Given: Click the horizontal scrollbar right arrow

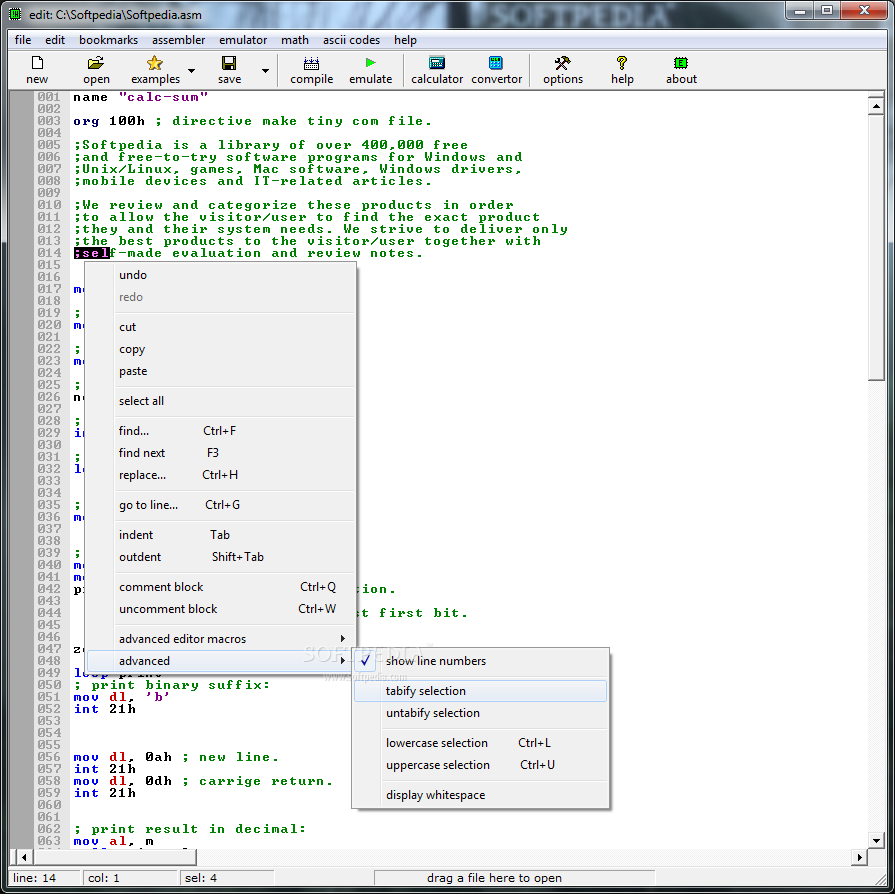Looking at the screenshot, I should (x=859, y=857).
